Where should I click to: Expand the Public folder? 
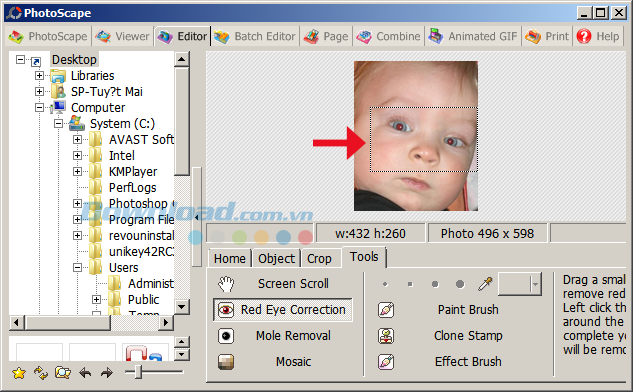pos(96,300)
